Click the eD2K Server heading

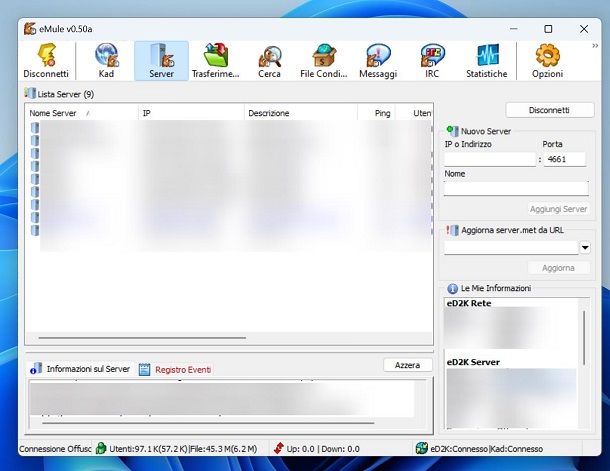[x=473, y=362]
